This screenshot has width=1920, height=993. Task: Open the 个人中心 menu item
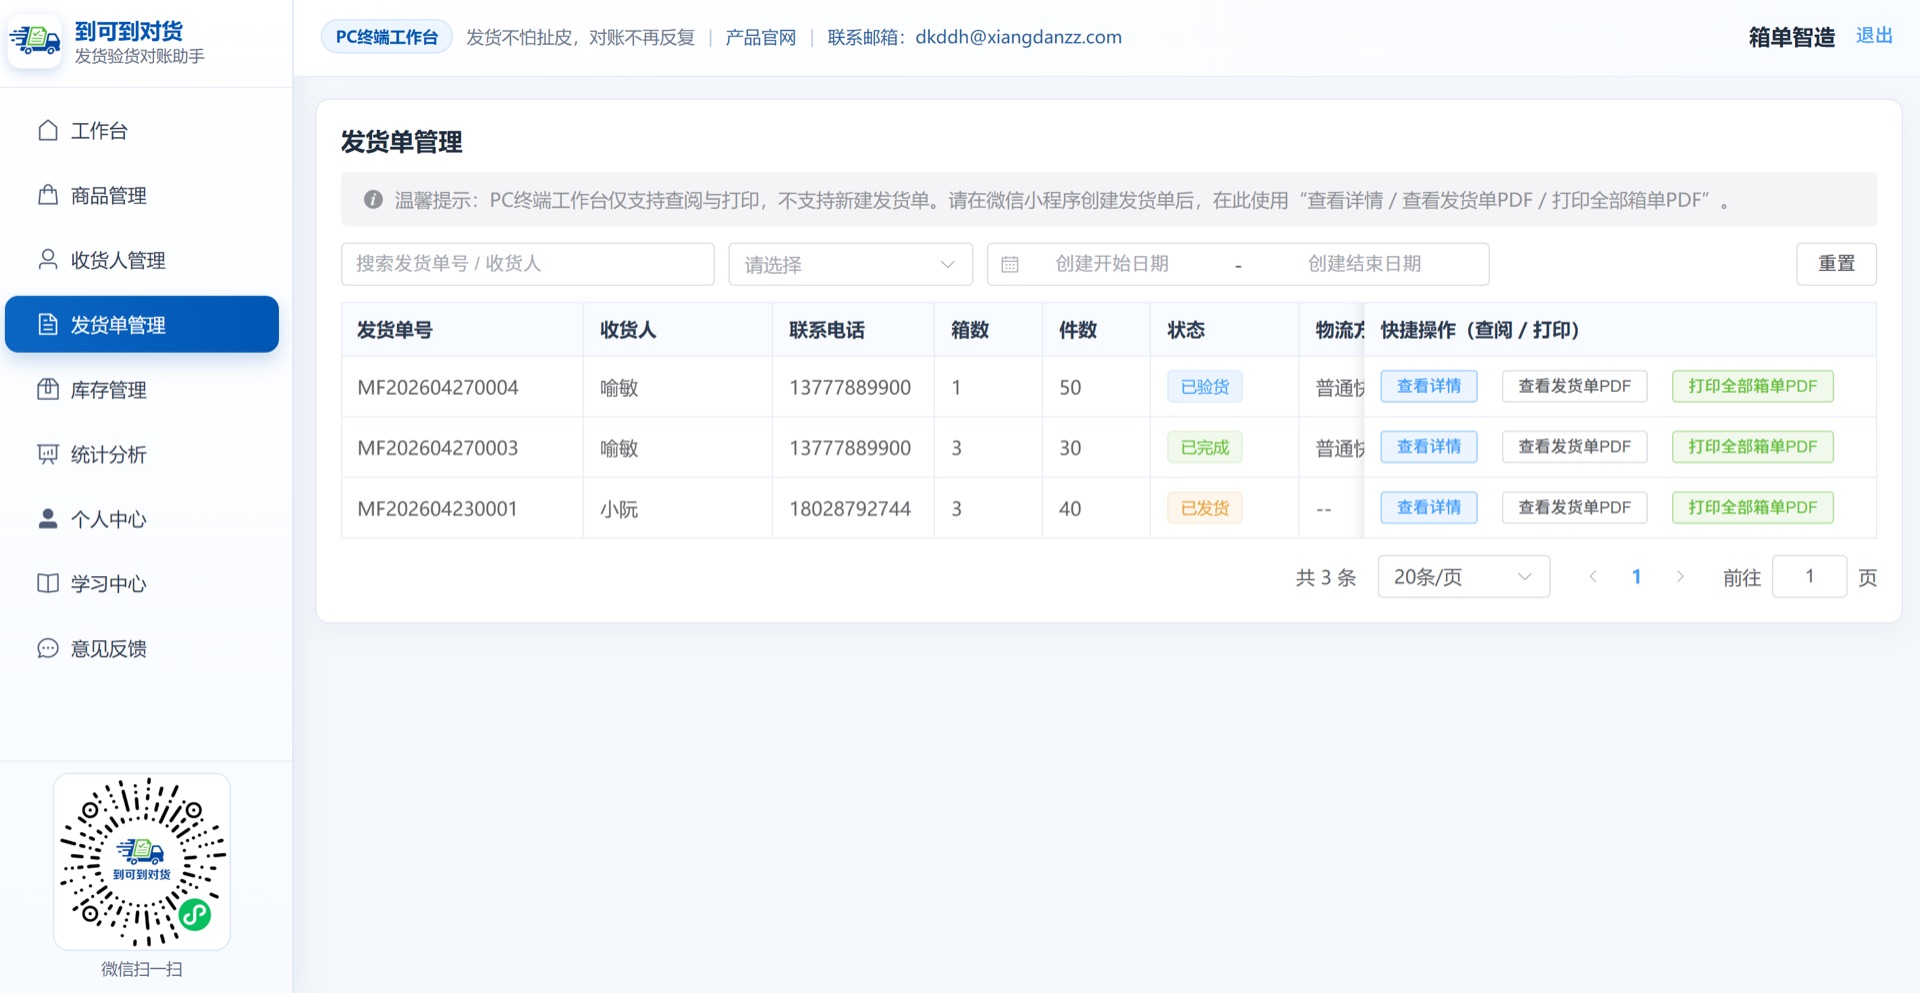click(142, 519)
